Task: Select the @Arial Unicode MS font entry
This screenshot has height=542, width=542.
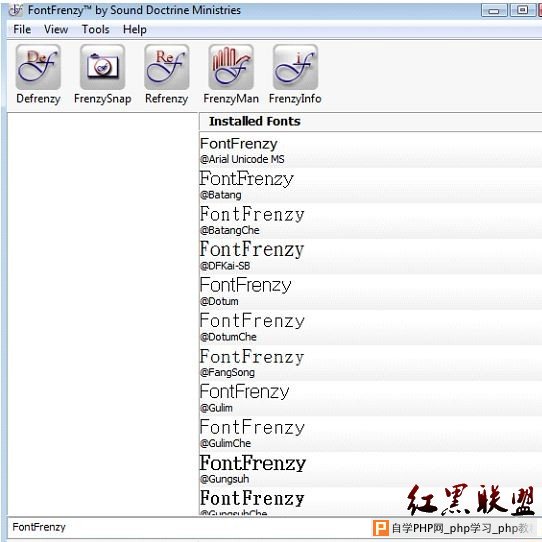Action: (371, 150)
